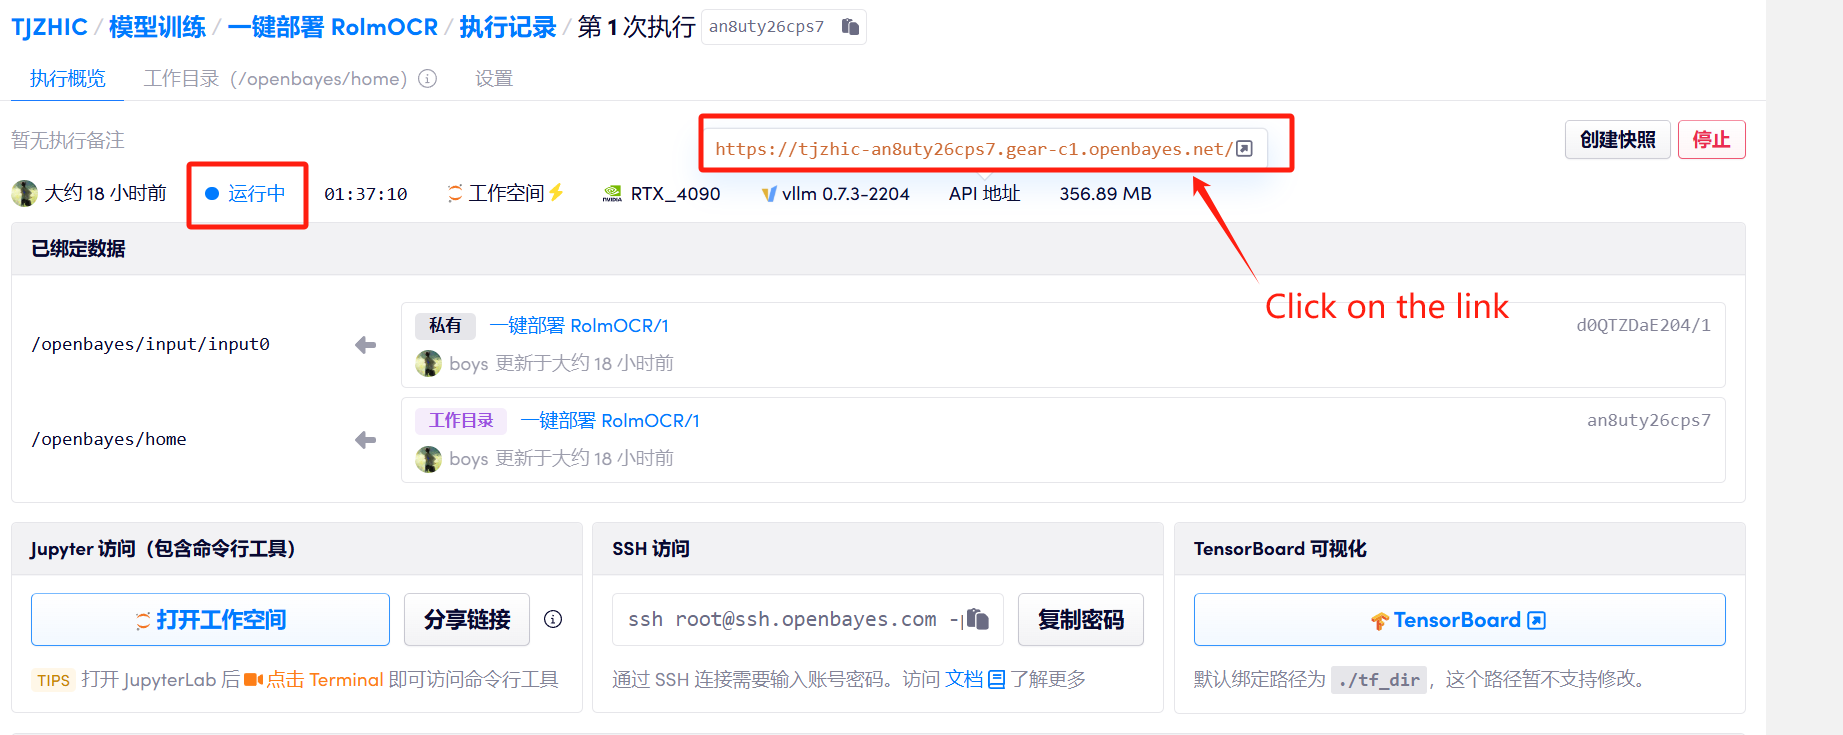Open the tjzhic-an8uty26cps7 API URL link
Image resolution: width=1843 pixels, height=735 pixels.
click(x=974, y=149)
